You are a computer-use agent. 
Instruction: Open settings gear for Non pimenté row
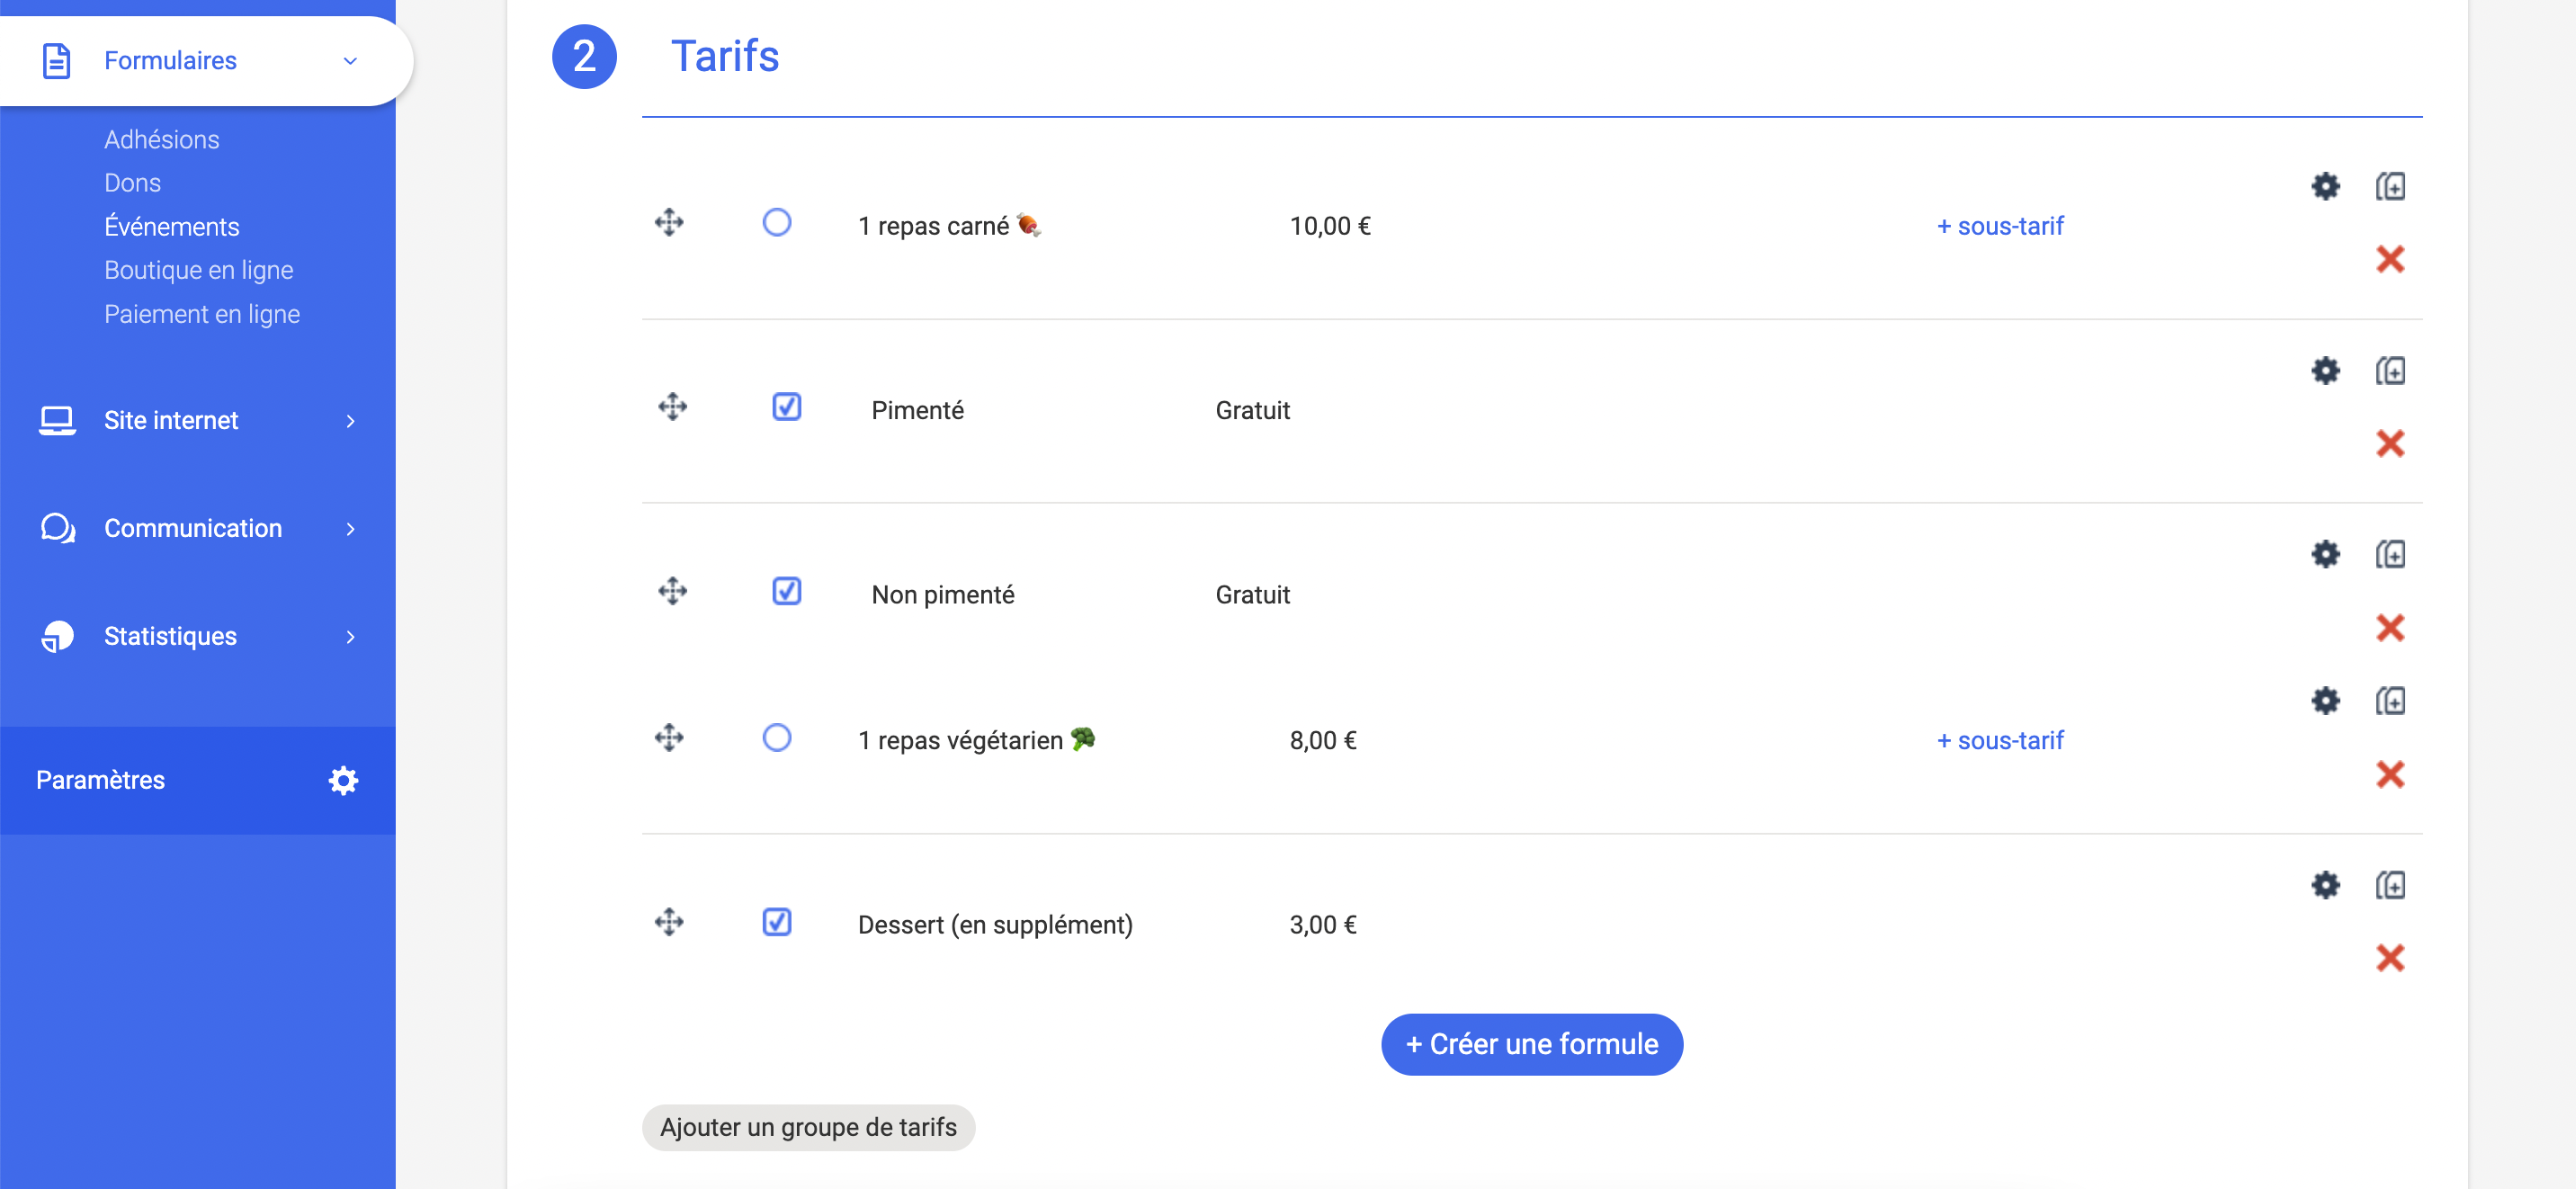pos(2325,554)
